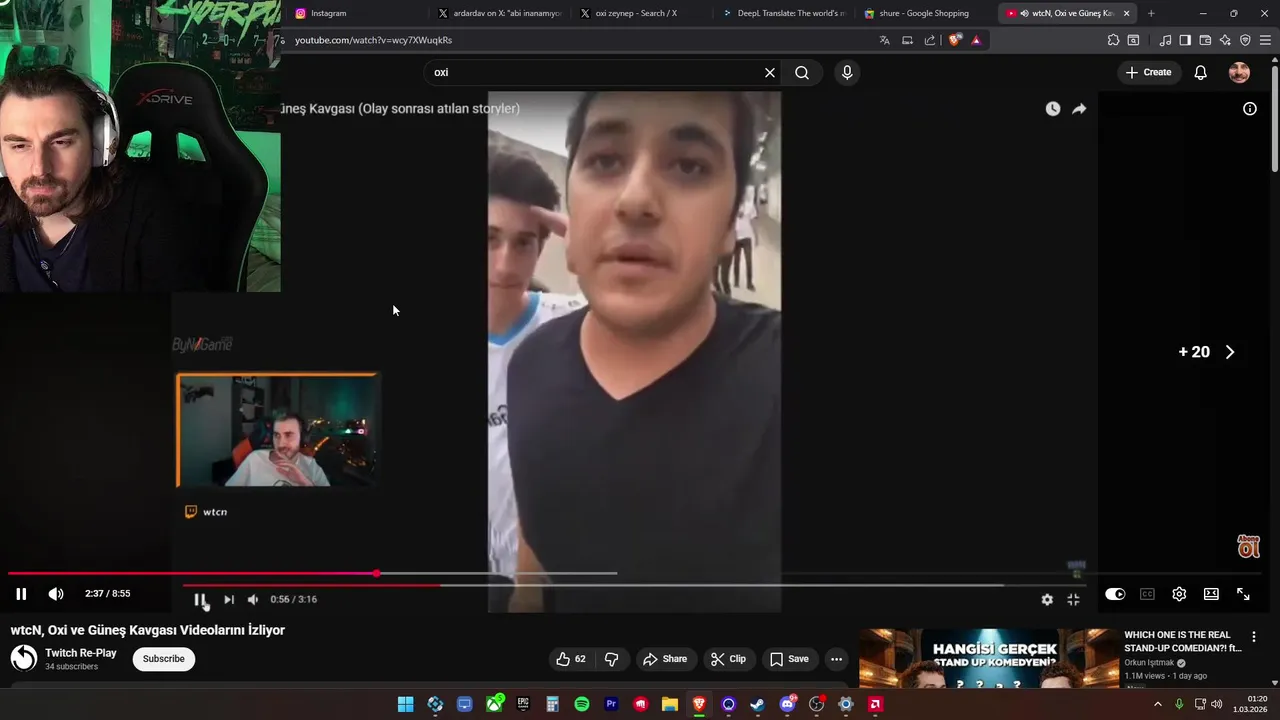Open Brave Shields lion icon
This screenshot has width=1280, height=720.
(x=955, y=40)
